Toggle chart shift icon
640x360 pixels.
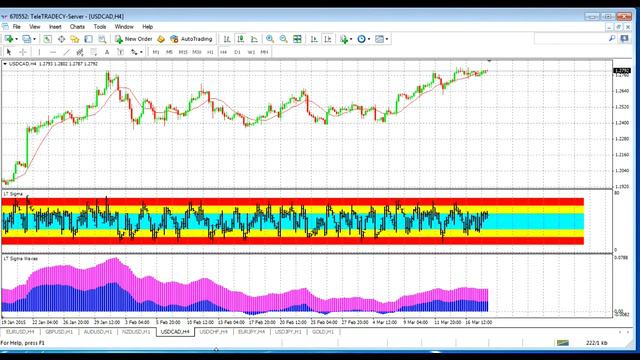coord(328,39)
